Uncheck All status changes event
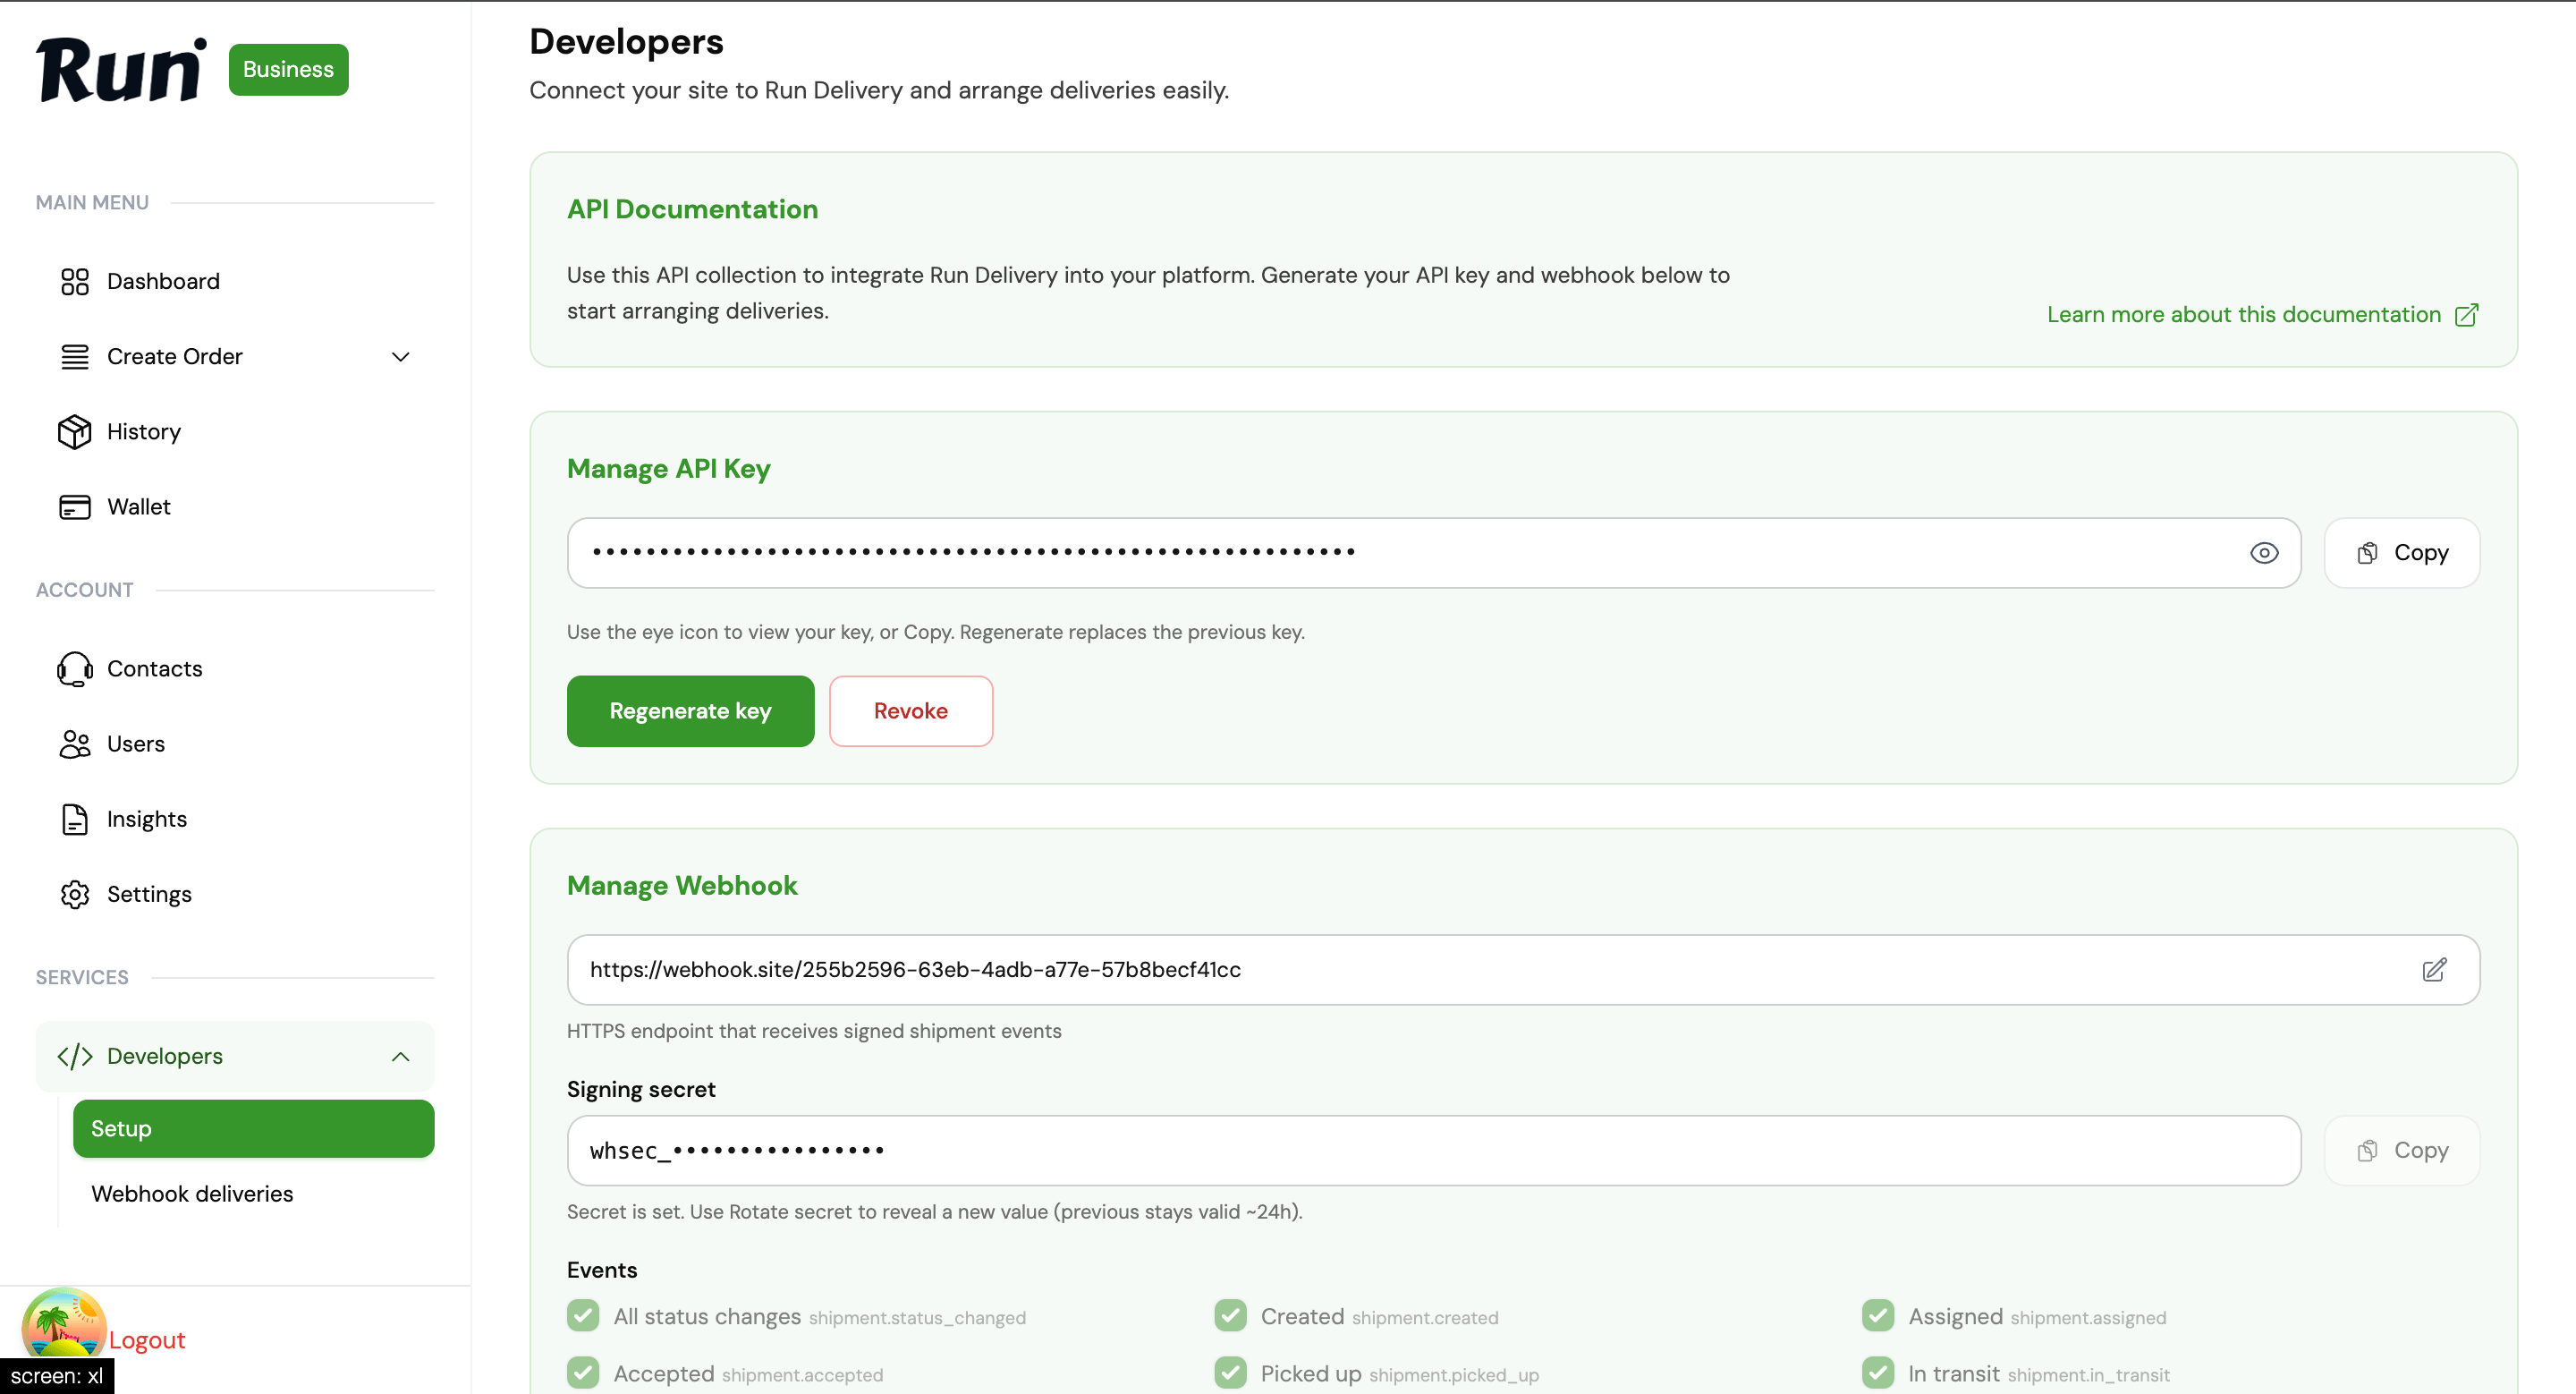 pos(583,1315)
